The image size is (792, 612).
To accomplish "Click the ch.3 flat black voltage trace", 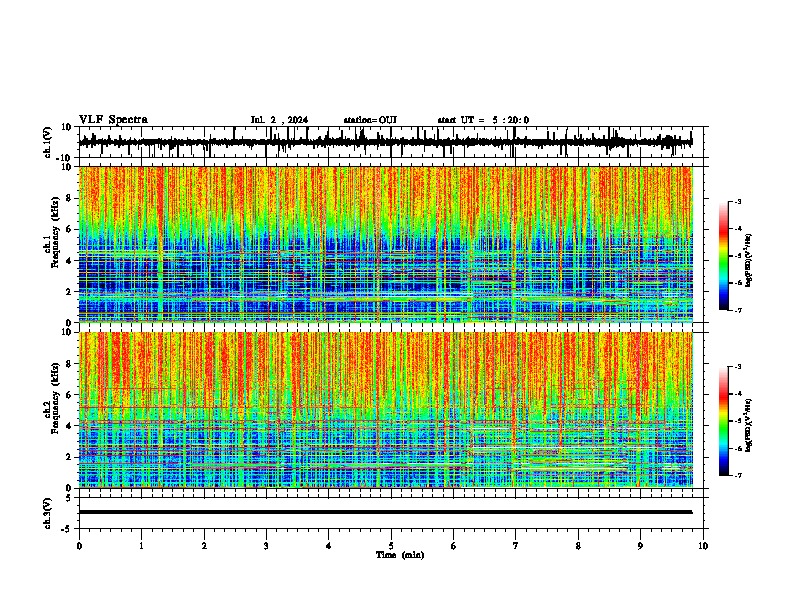I will pos(385,512).
